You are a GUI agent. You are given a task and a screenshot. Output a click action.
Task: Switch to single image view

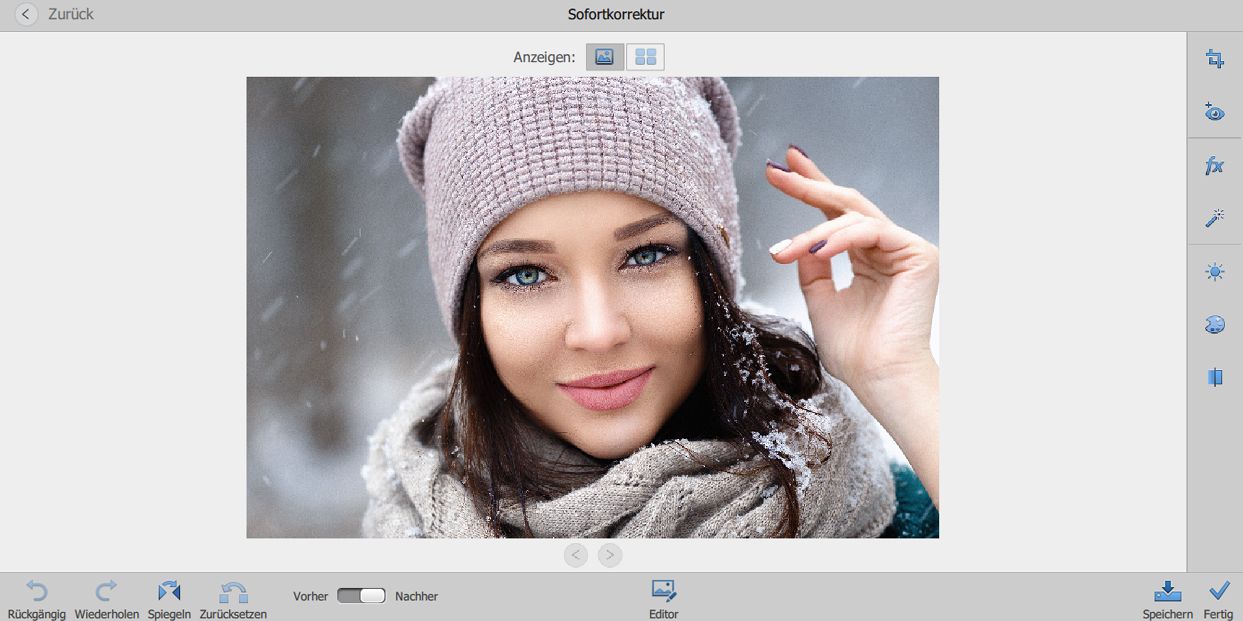tap(605, 57)
